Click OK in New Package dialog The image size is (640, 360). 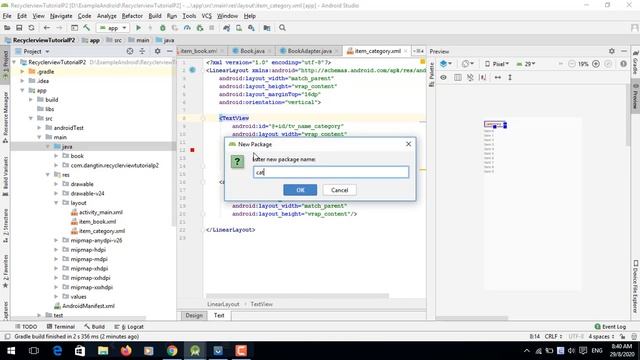tap(300, 190)
